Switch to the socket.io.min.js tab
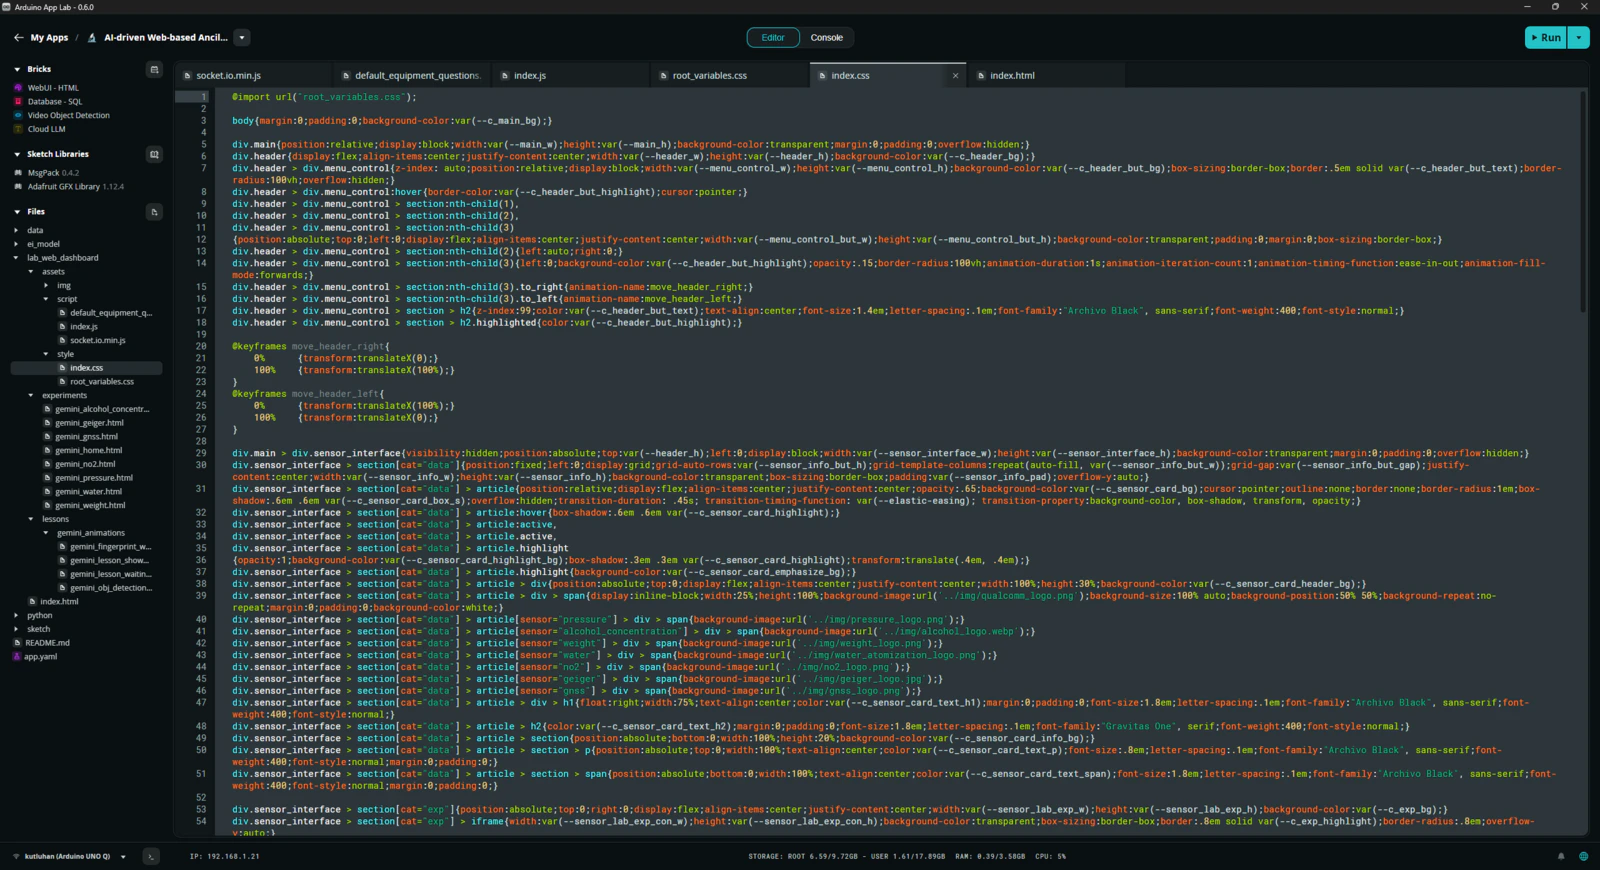The height and width of the screenshot is (870, 1600). coord(253,76)
